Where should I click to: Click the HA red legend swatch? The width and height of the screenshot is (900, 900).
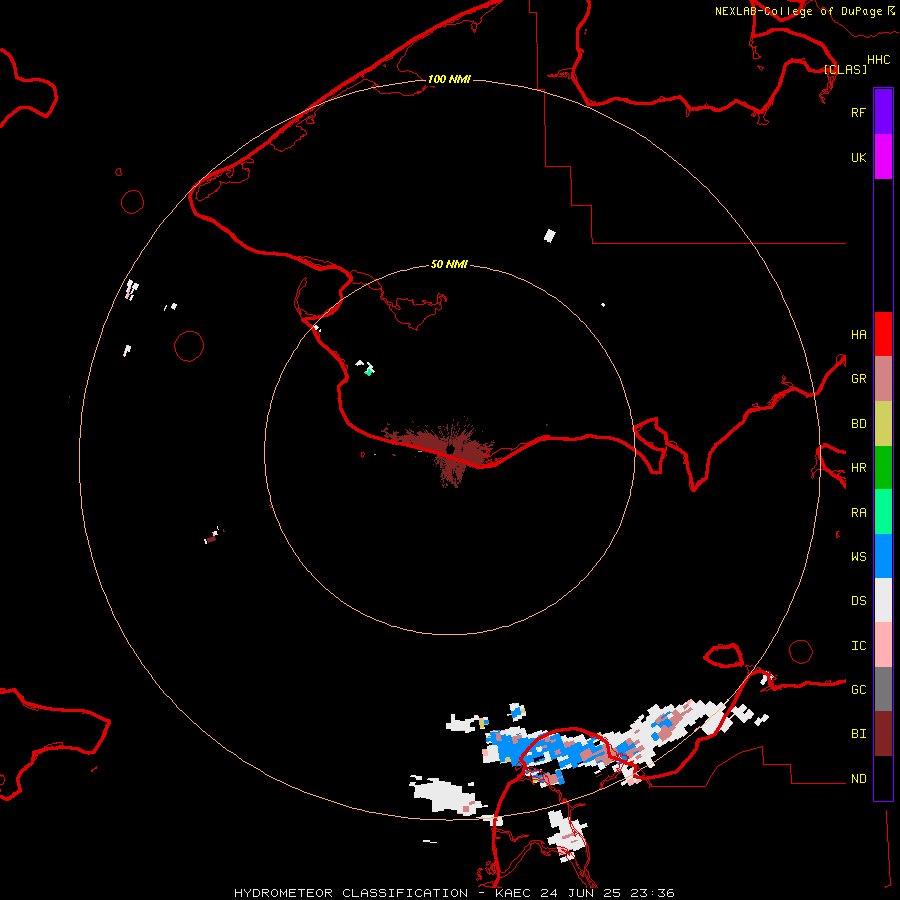click(883, 334)
